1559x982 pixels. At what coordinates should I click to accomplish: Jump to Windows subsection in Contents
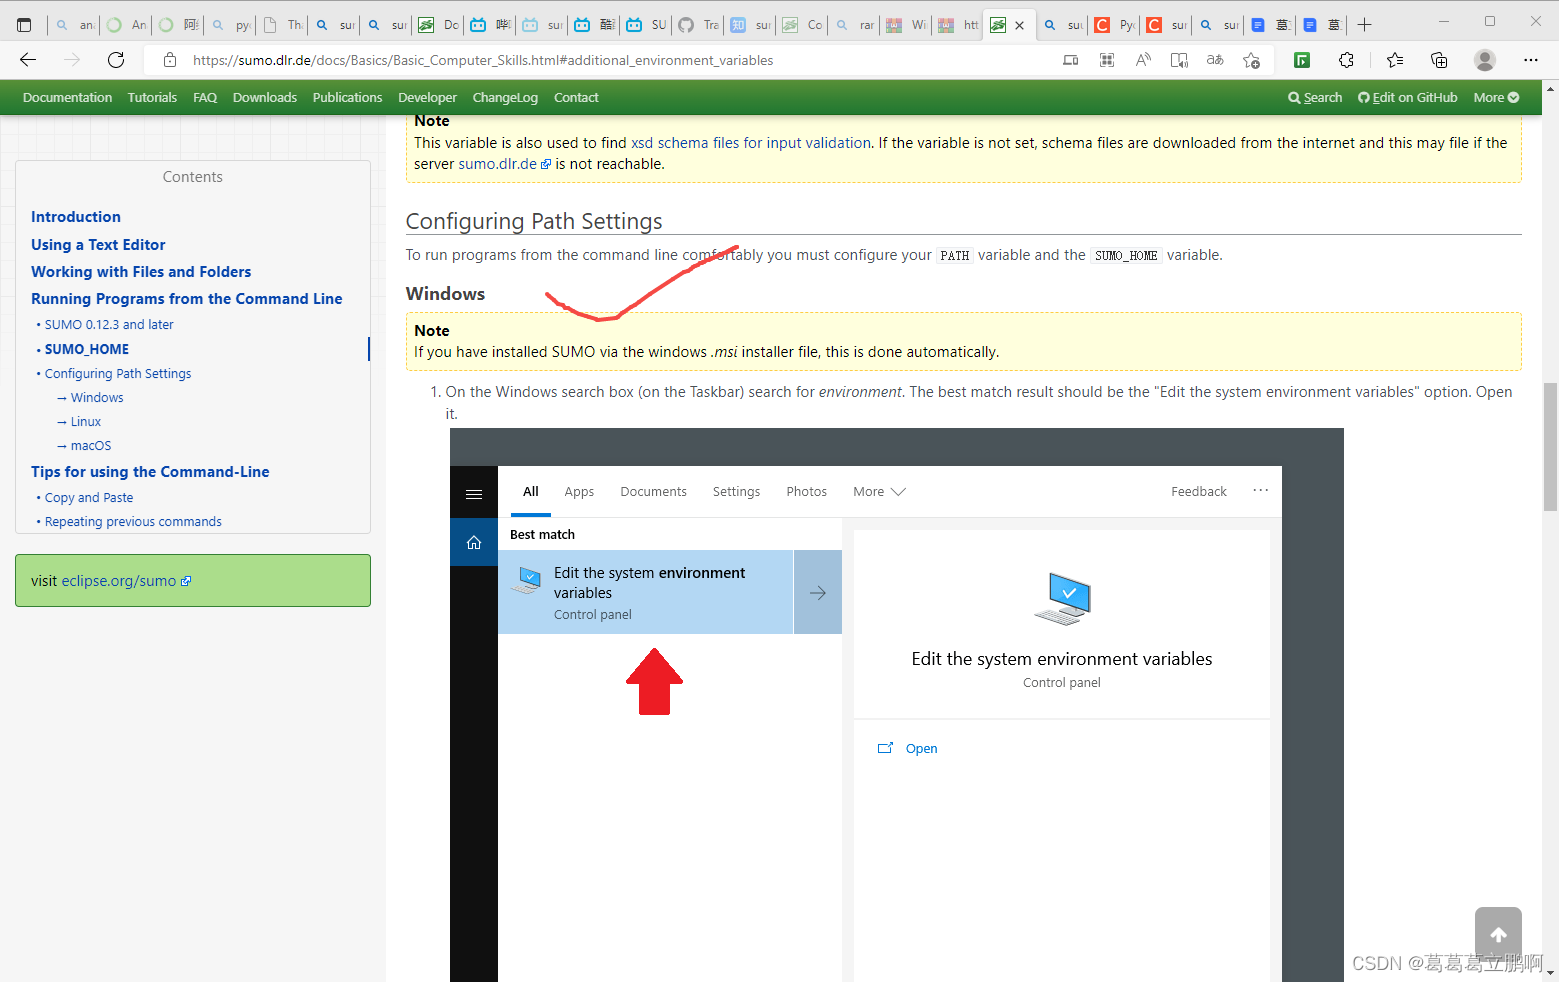pyautogui.click(x=97, y=398)
